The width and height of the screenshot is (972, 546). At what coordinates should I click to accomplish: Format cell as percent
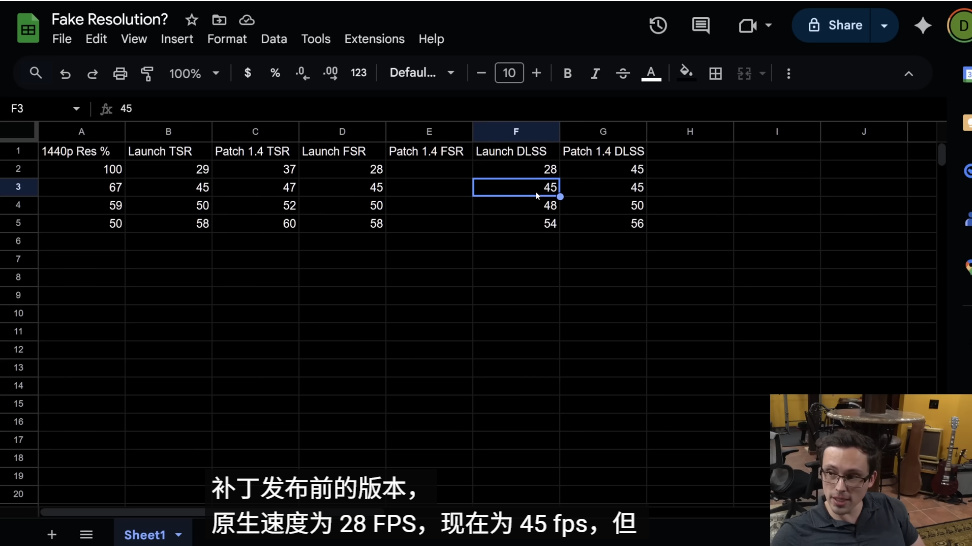(x=275, y=73)
